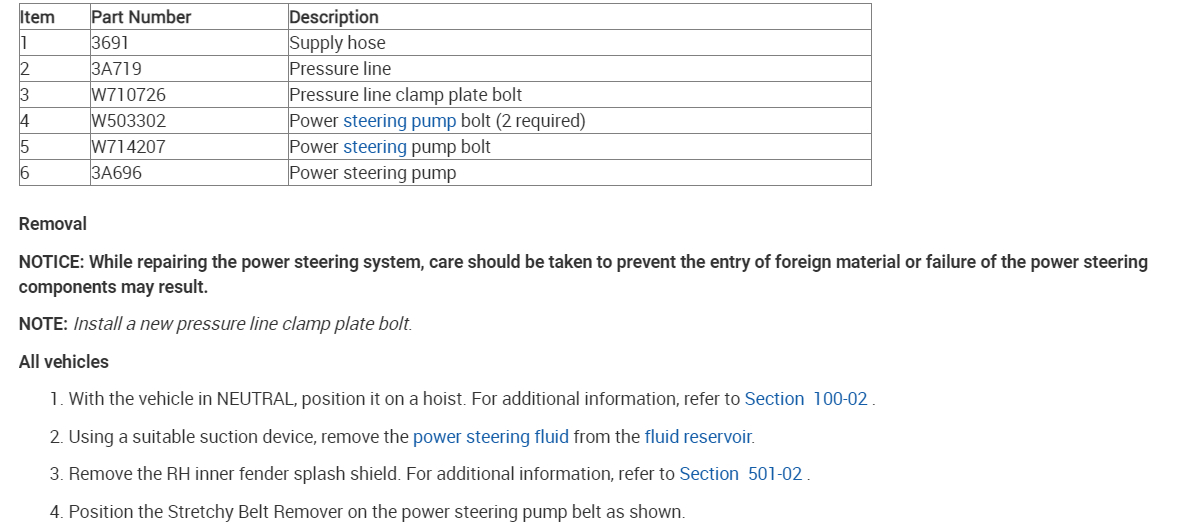Click the "All vehicles" subheading
1201x524 pixels.
pos(64,362)
